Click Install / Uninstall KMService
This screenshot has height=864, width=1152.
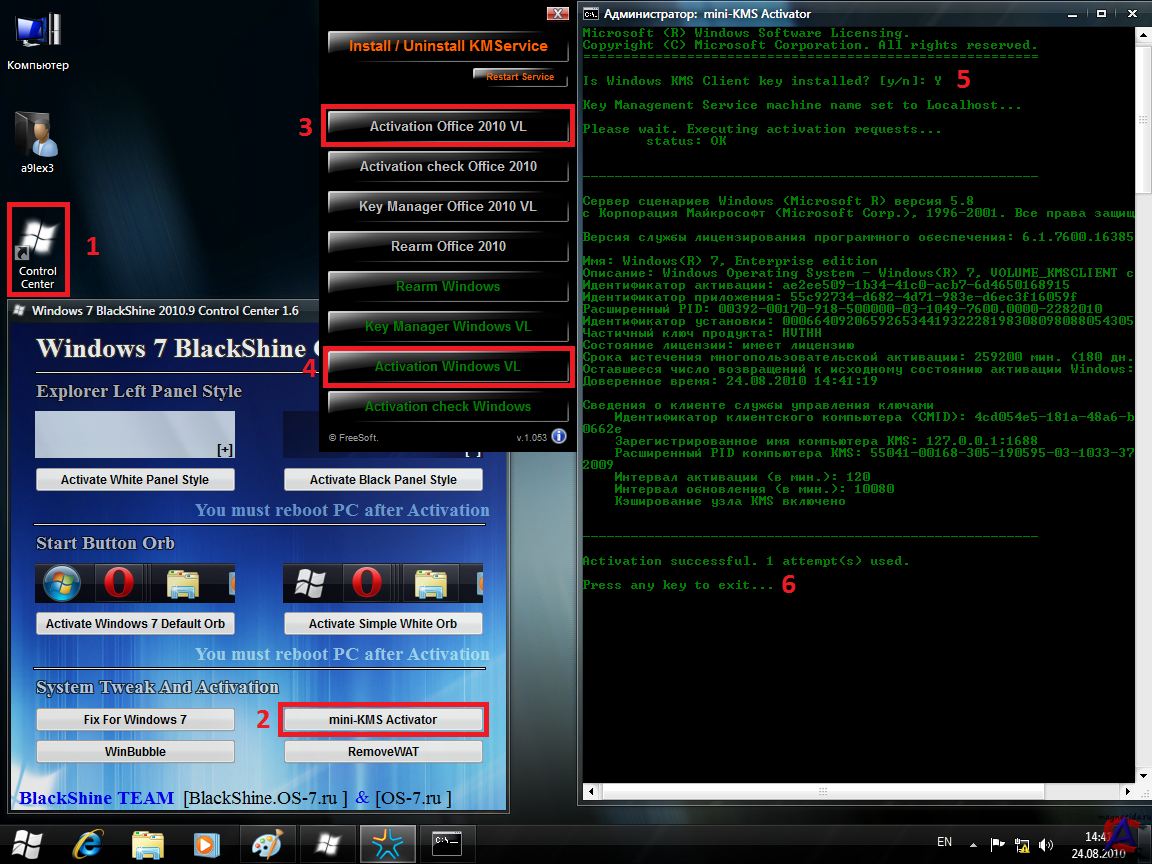click(x=448, y=46)
